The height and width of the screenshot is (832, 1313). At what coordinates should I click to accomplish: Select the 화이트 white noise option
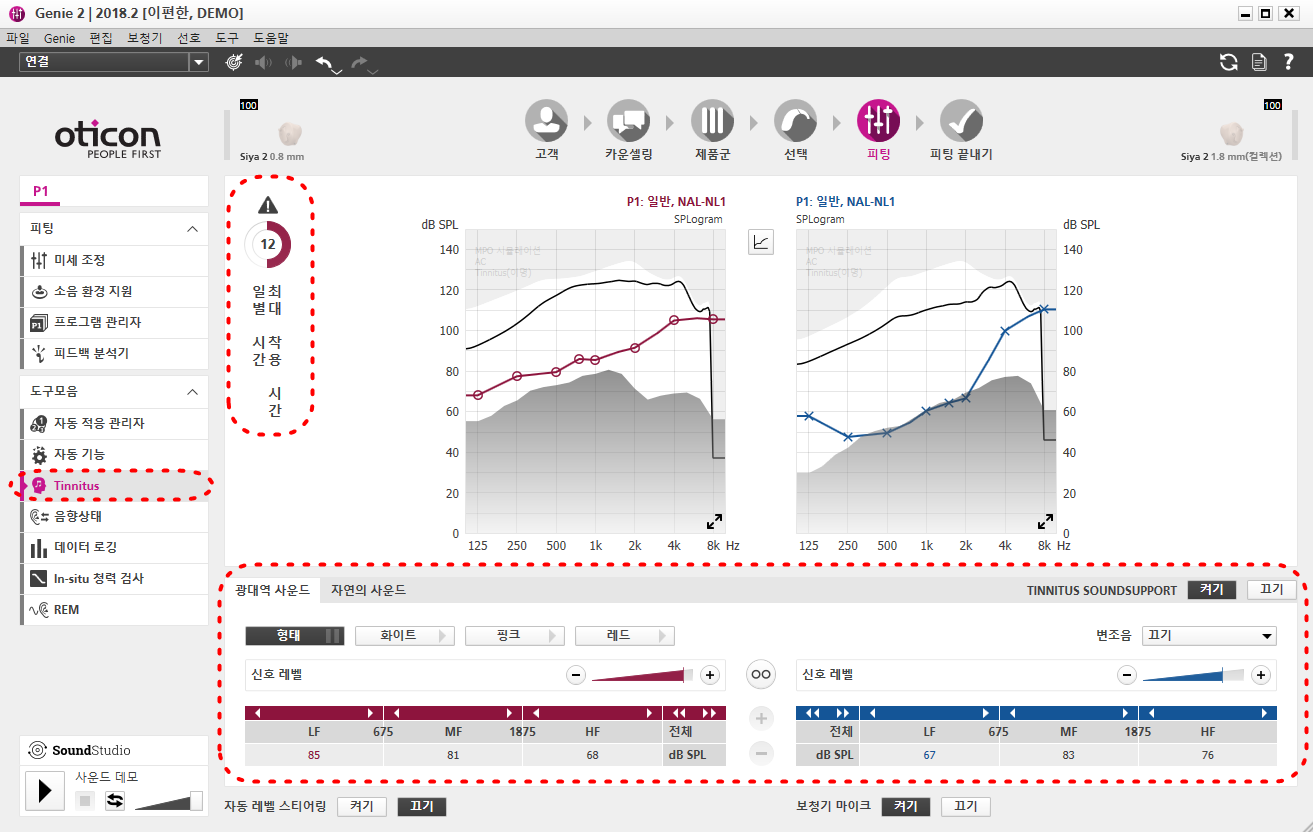tap(405, 635)
